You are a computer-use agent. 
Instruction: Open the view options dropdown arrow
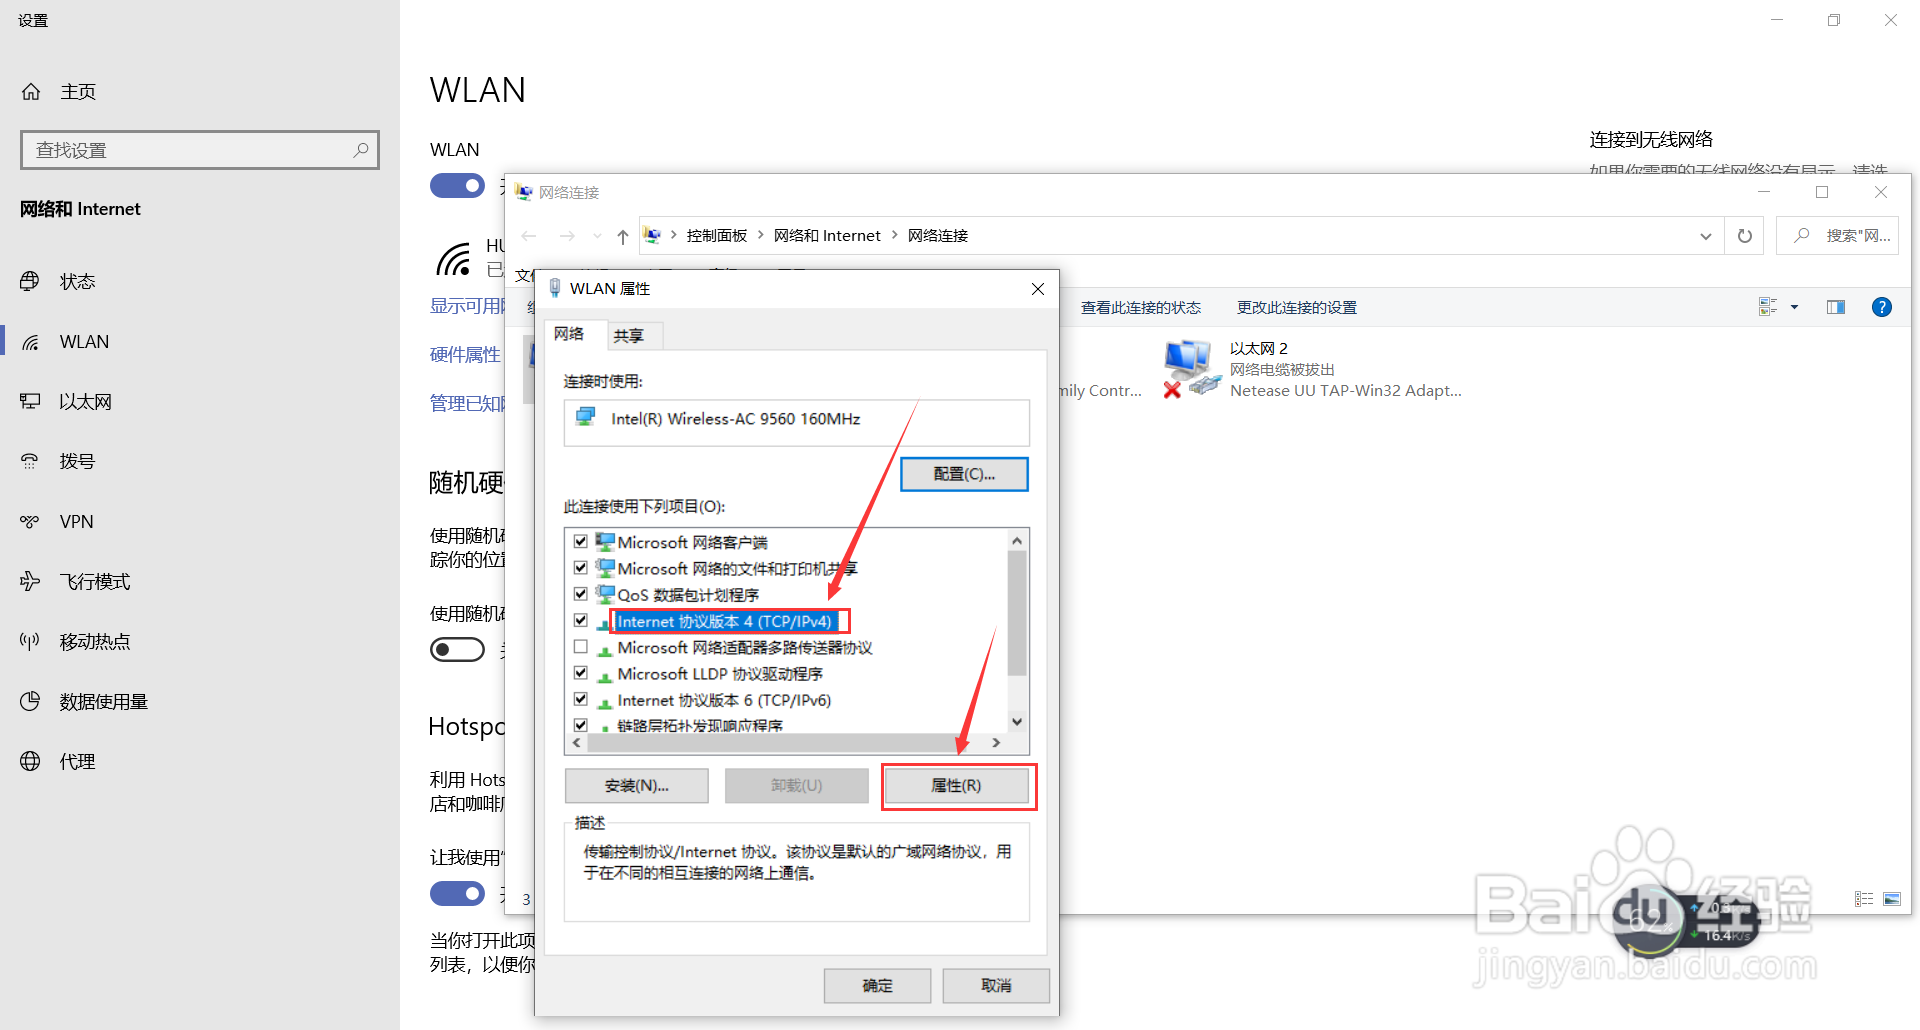1794,307
